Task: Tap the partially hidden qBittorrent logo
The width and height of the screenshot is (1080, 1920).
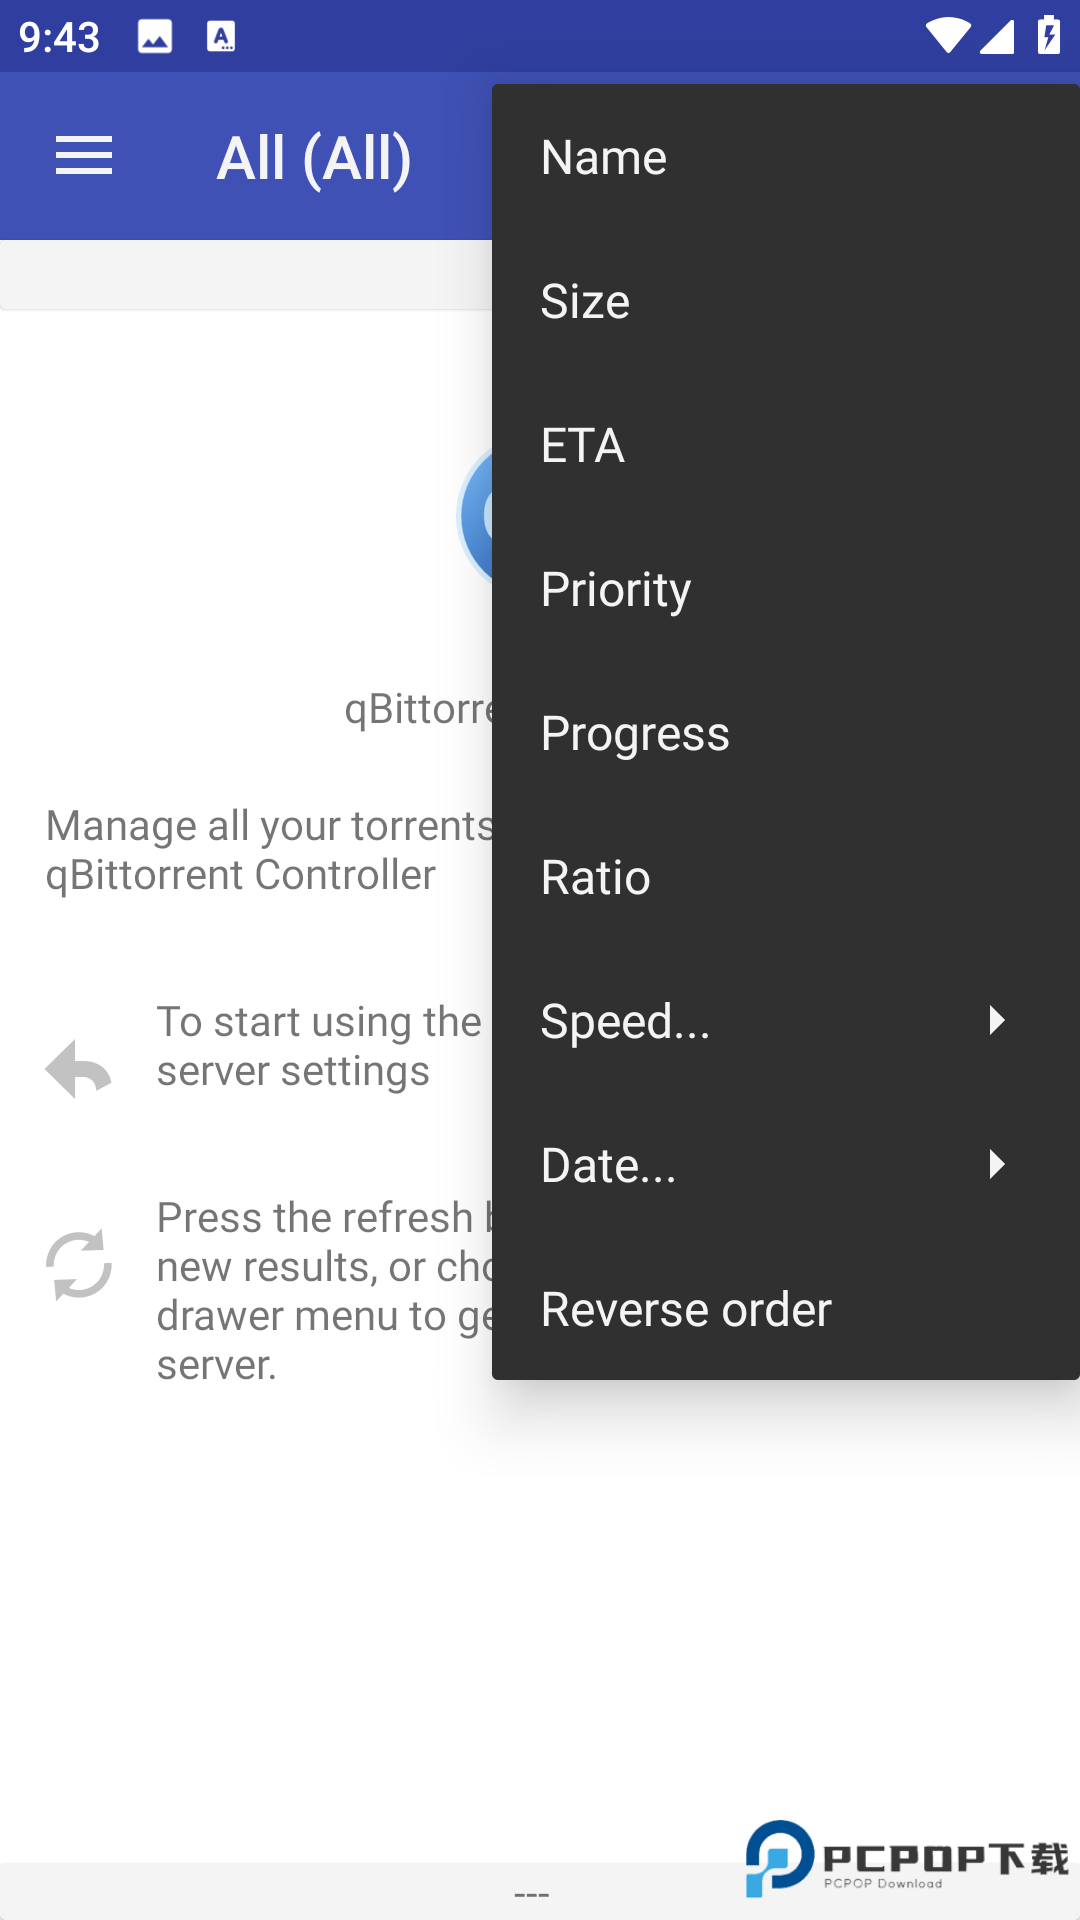Action: coord(476,516)
